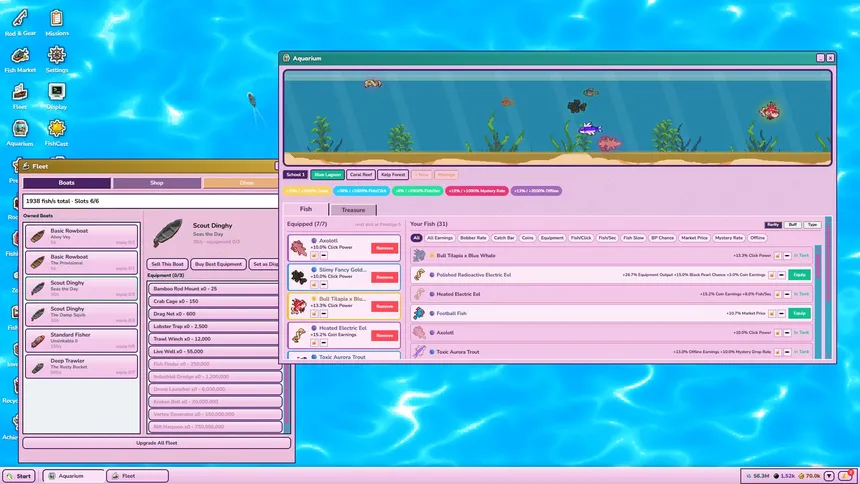Click the Upgrade All Fleet button

pyautogui.click(x=156, y=443)
